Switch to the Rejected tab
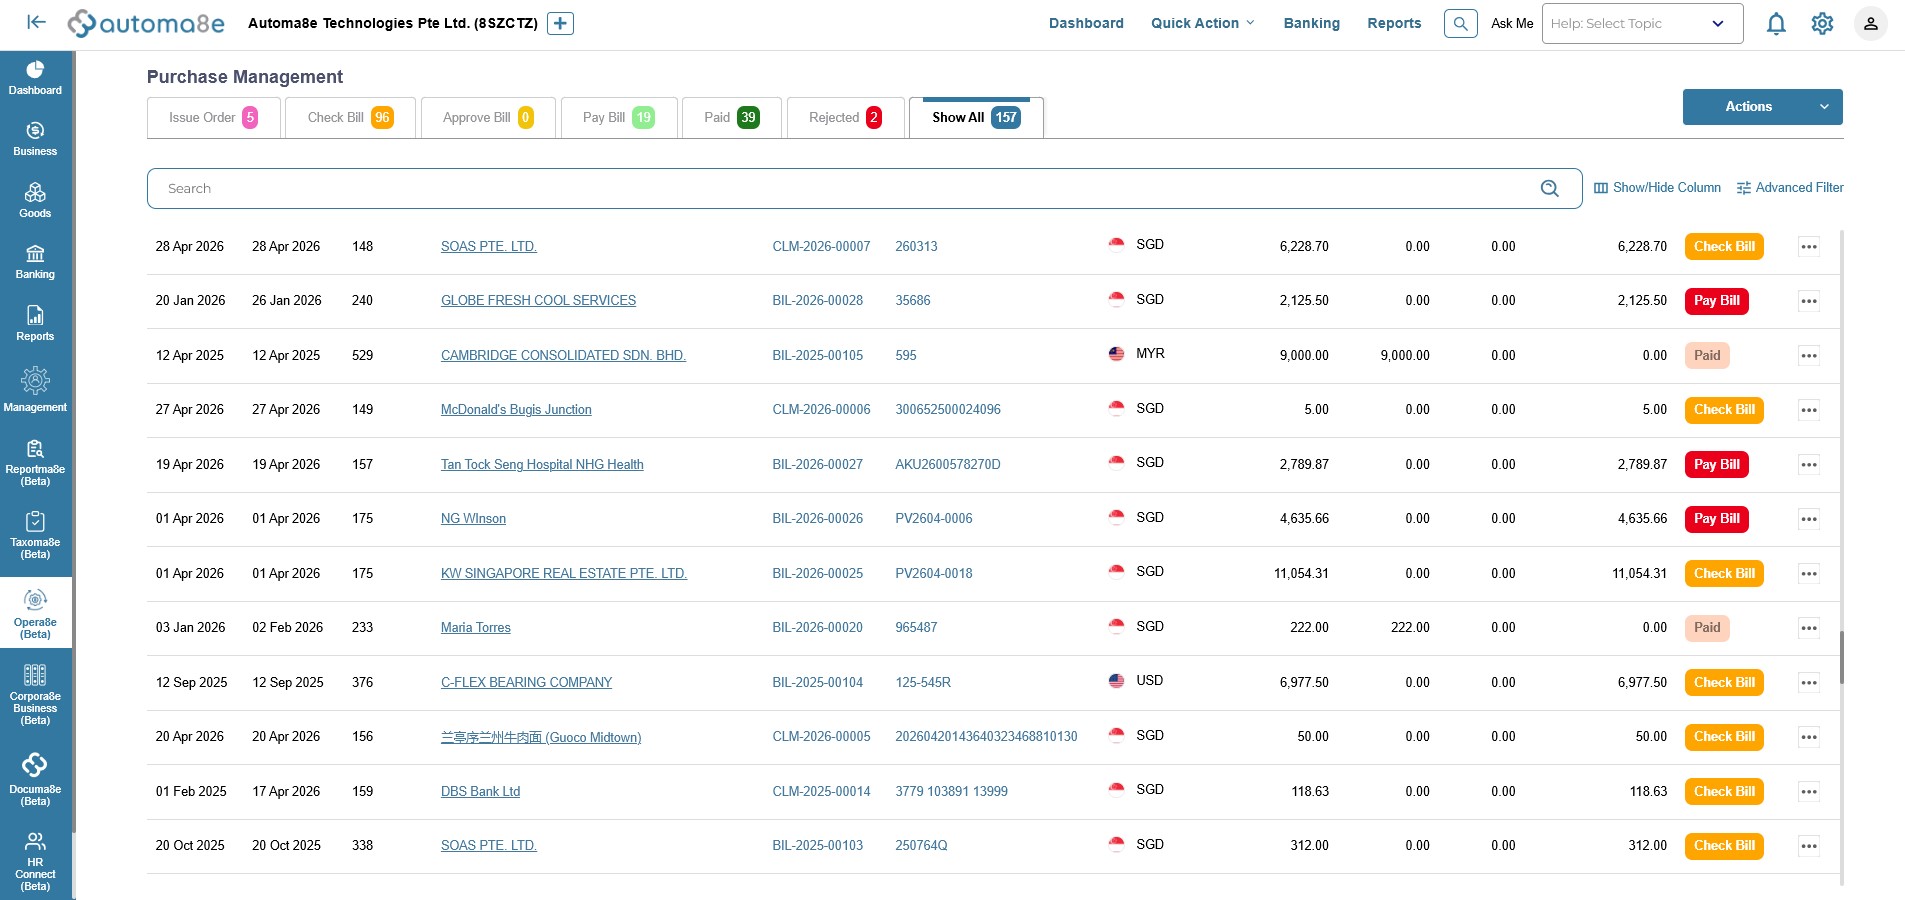 pos(845,118)
